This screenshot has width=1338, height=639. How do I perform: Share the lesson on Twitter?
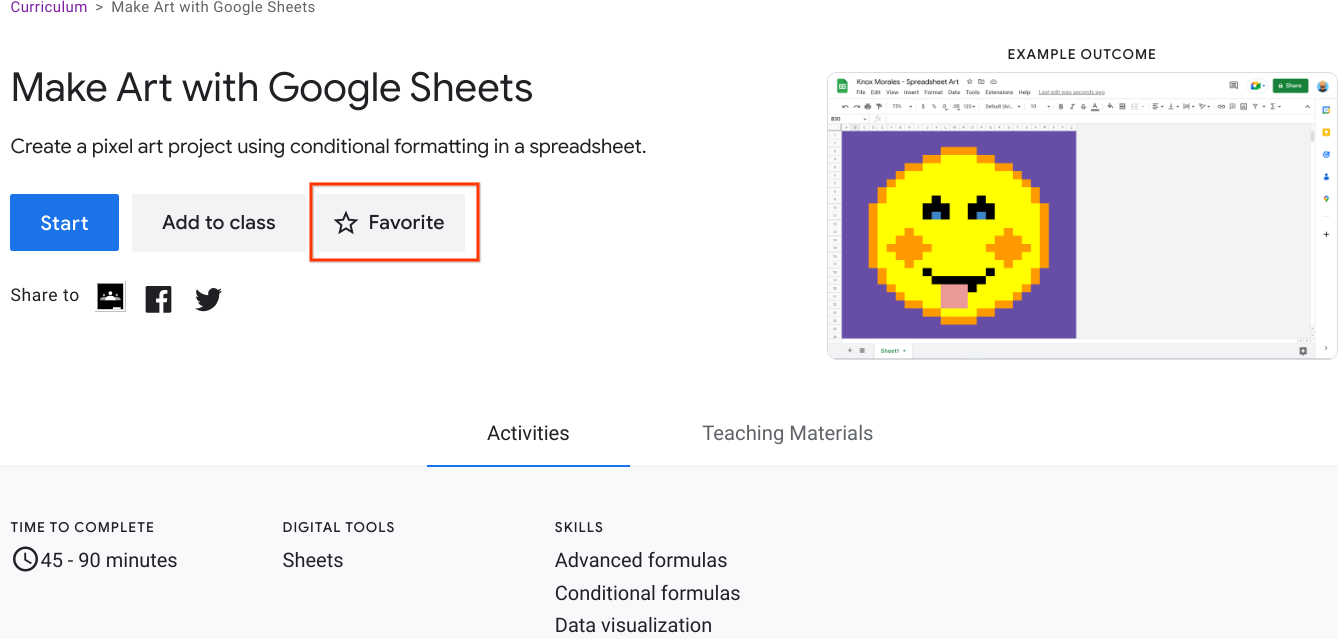(x=207, y=297)
